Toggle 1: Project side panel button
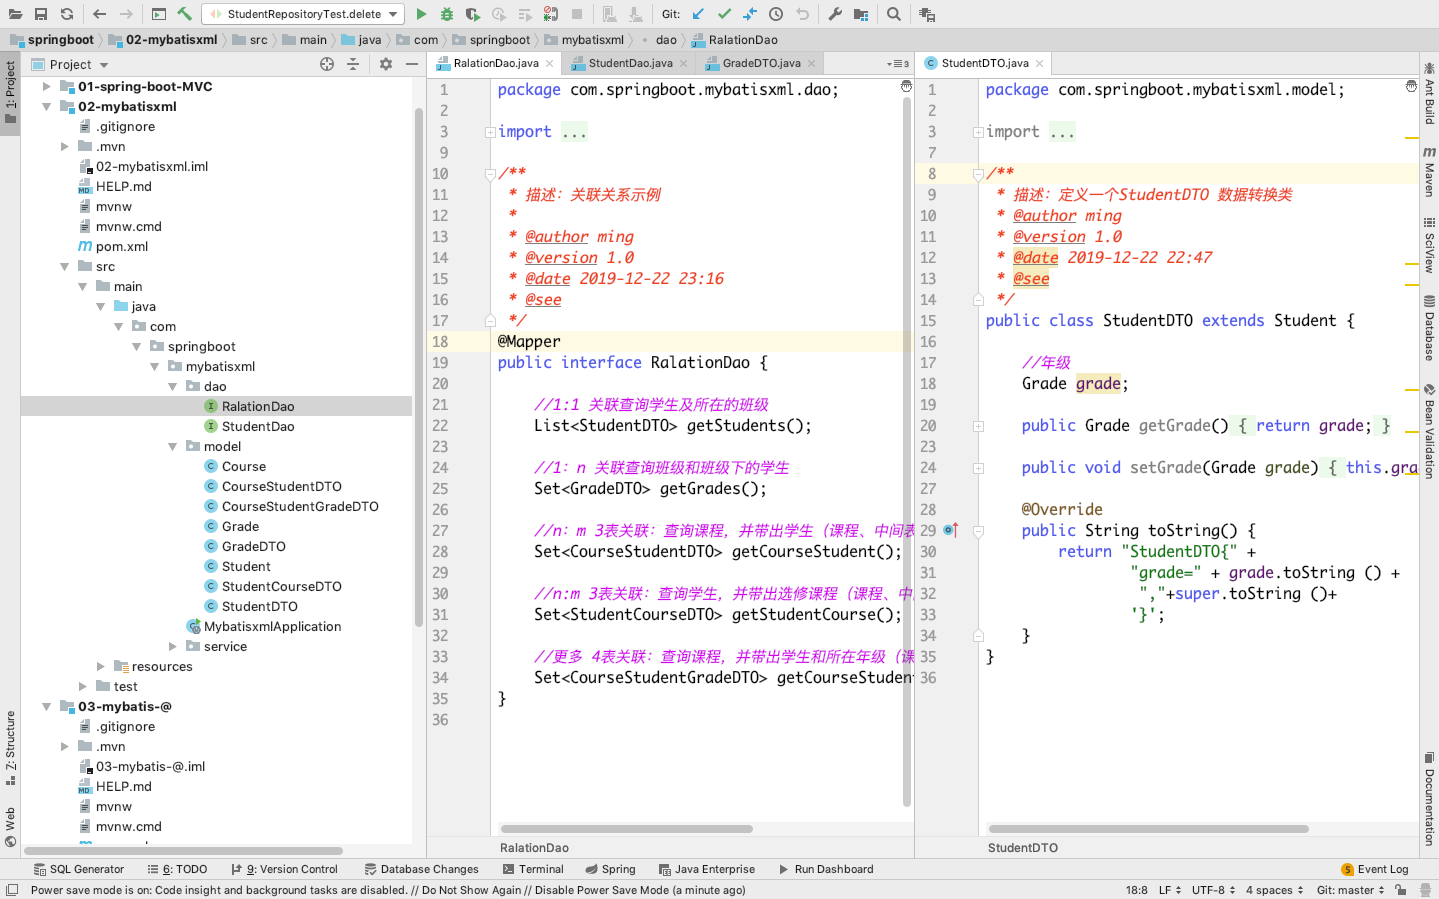Image resolution: width=1439 pixels, height=899 pixels. (x=10, y=92)
